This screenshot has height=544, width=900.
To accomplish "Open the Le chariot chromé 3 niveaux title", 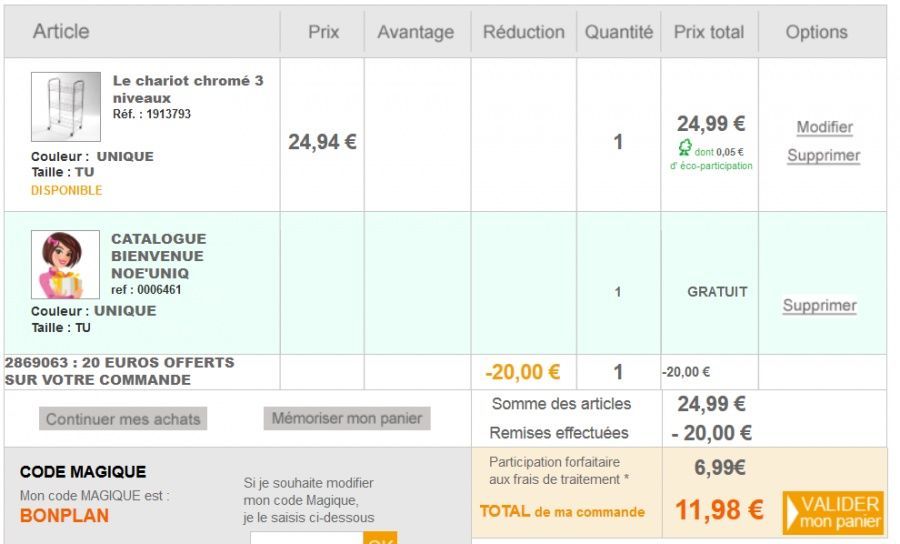I will coord(188,88).
